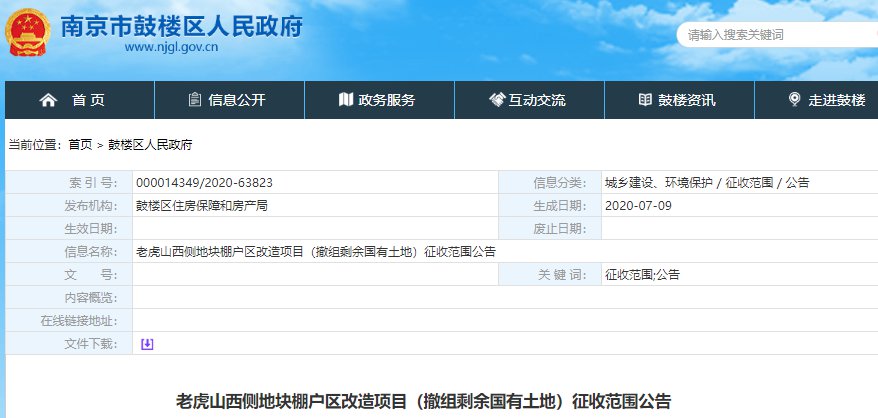Click the home icon in navigation bar
Screen dimensions: 878x418
point(47,100)
